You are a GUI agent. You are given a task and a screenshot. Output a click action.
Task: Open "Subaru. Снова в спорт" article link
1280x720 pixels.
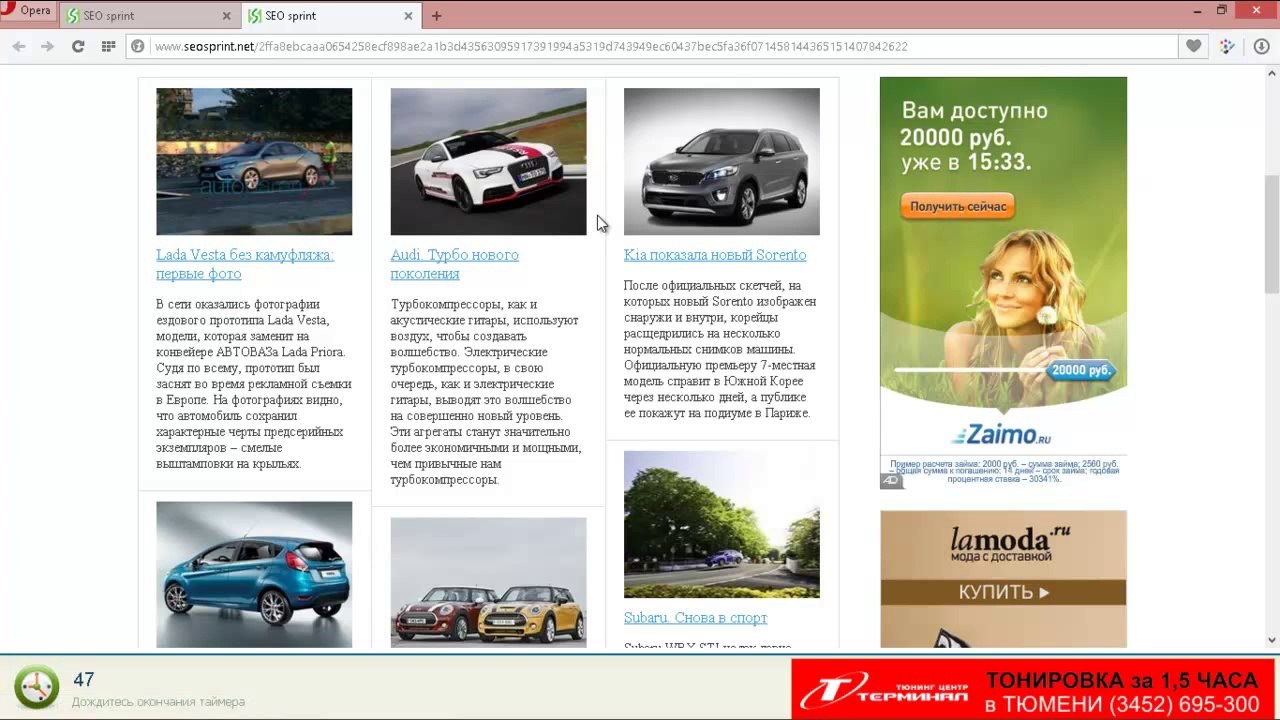(695, 618)
